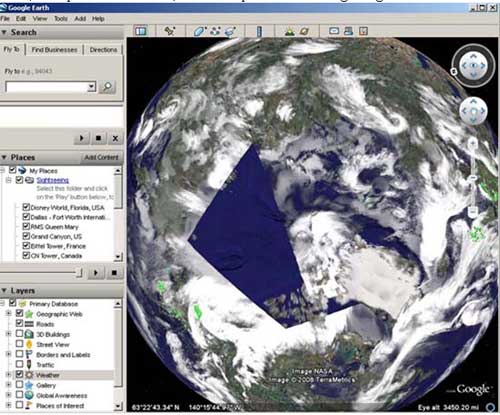
Task: Switch to the Directions tab
Action: coord(103,50)
